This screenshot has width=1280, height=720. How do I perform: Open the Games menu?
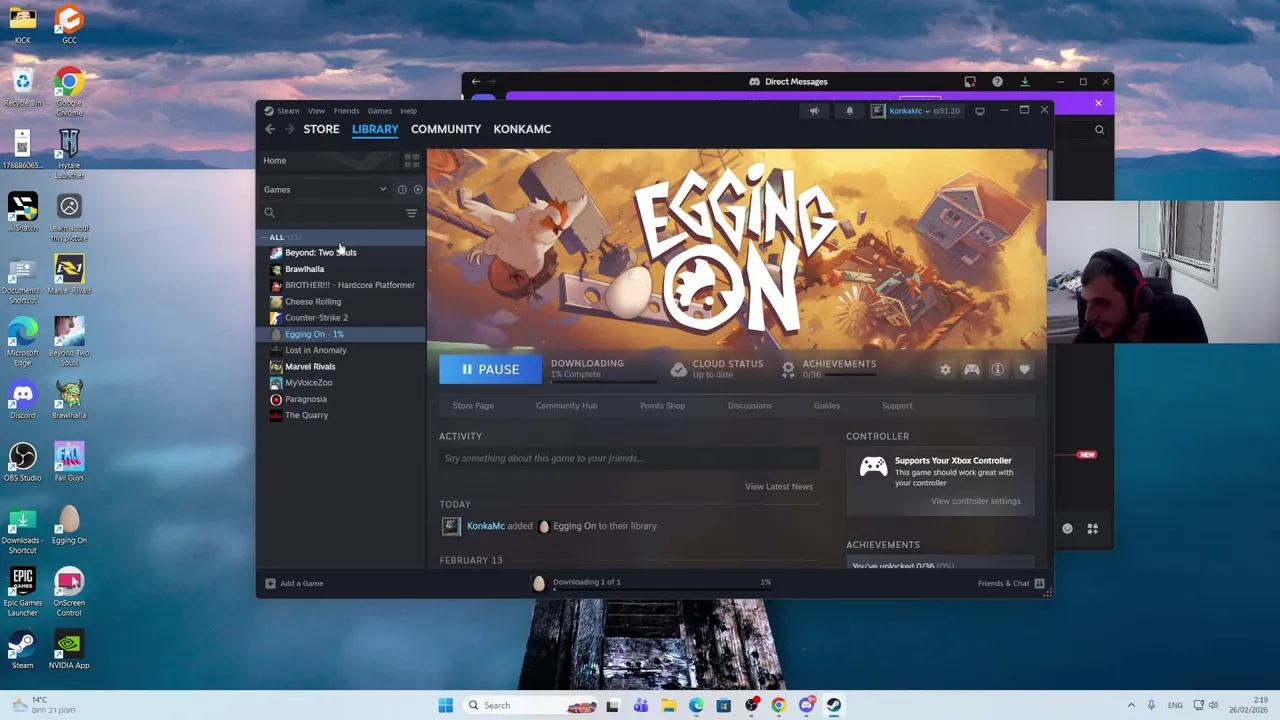379,111
